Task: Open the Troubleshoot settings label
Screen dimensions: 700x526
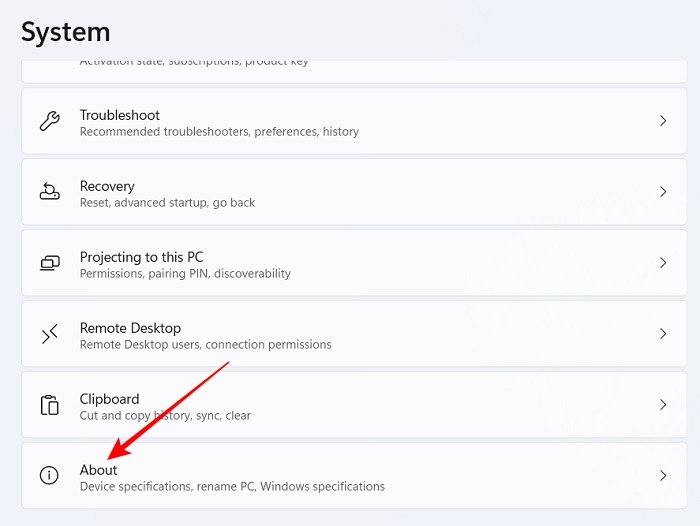Action: tap(120, 115)
